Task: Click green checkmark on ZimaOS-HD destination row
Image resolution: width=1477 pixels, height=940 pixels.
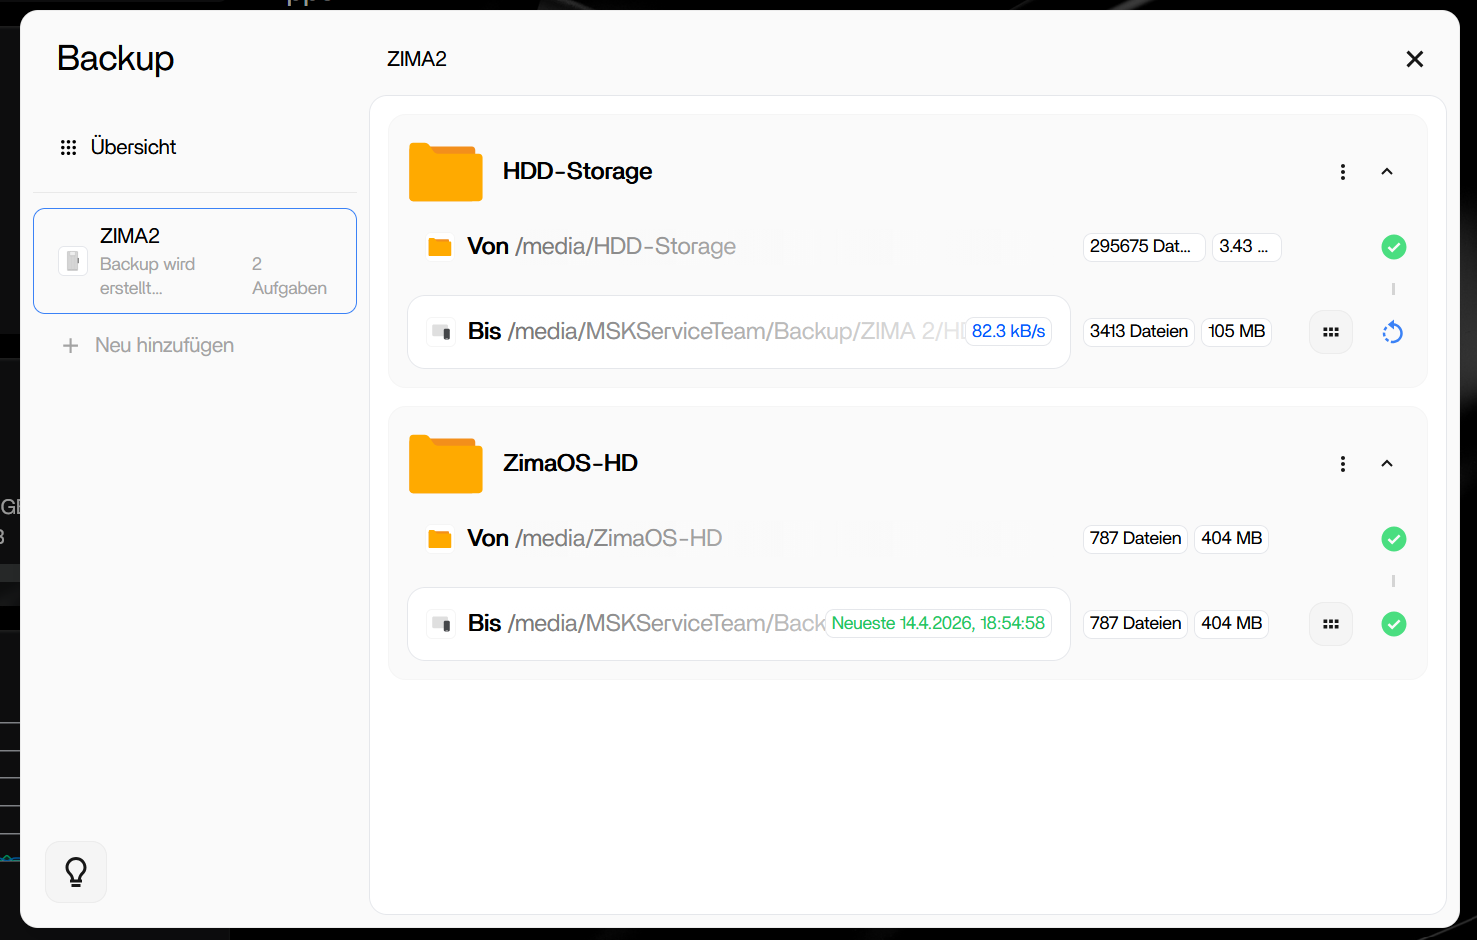Action: point(1393,624)
